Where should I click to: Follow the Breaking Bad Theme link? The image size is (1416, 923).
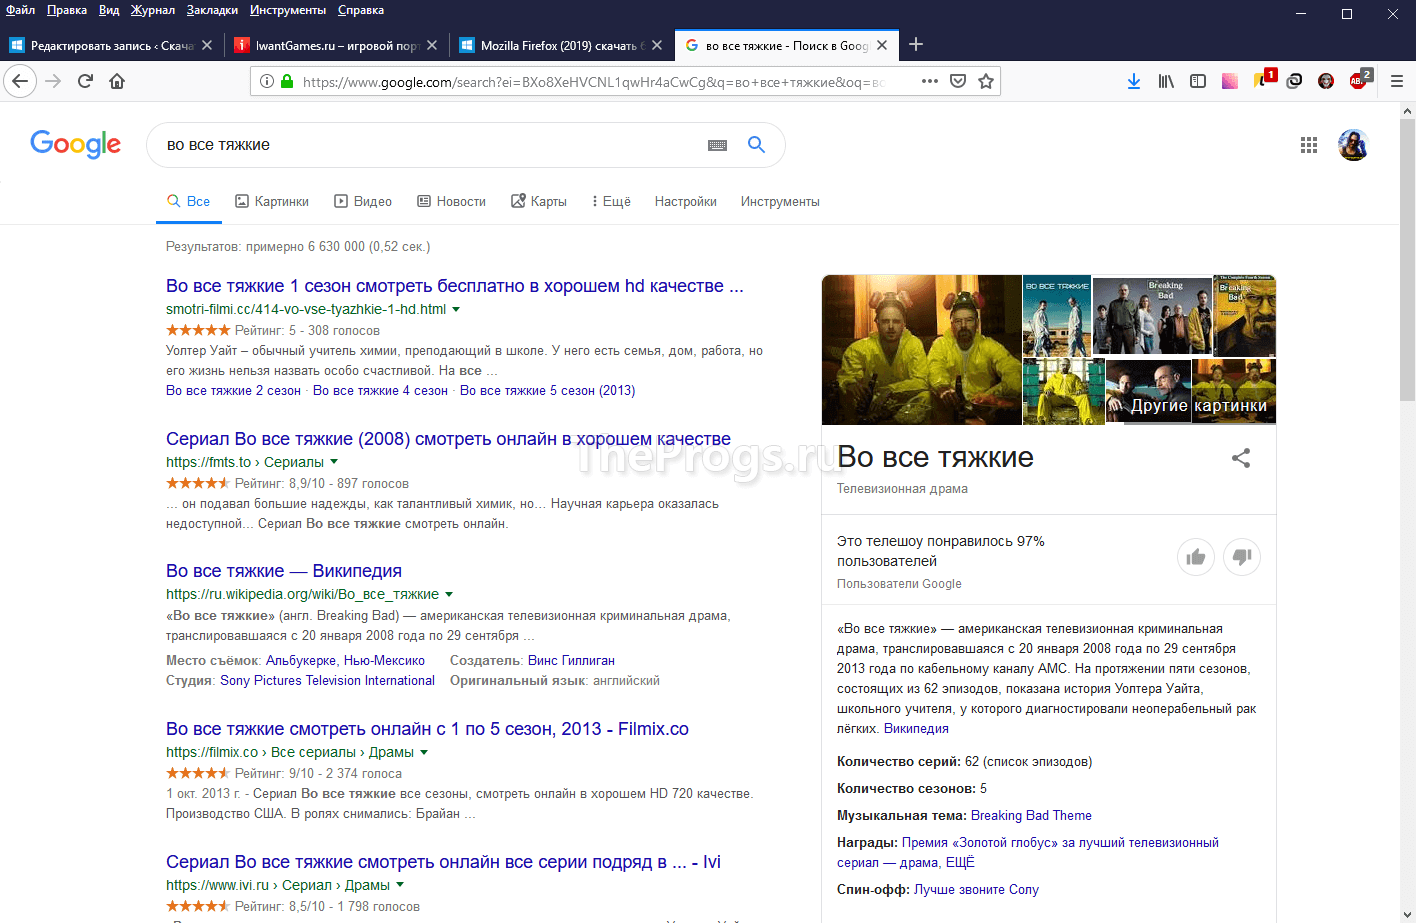tap(1031, 816)
